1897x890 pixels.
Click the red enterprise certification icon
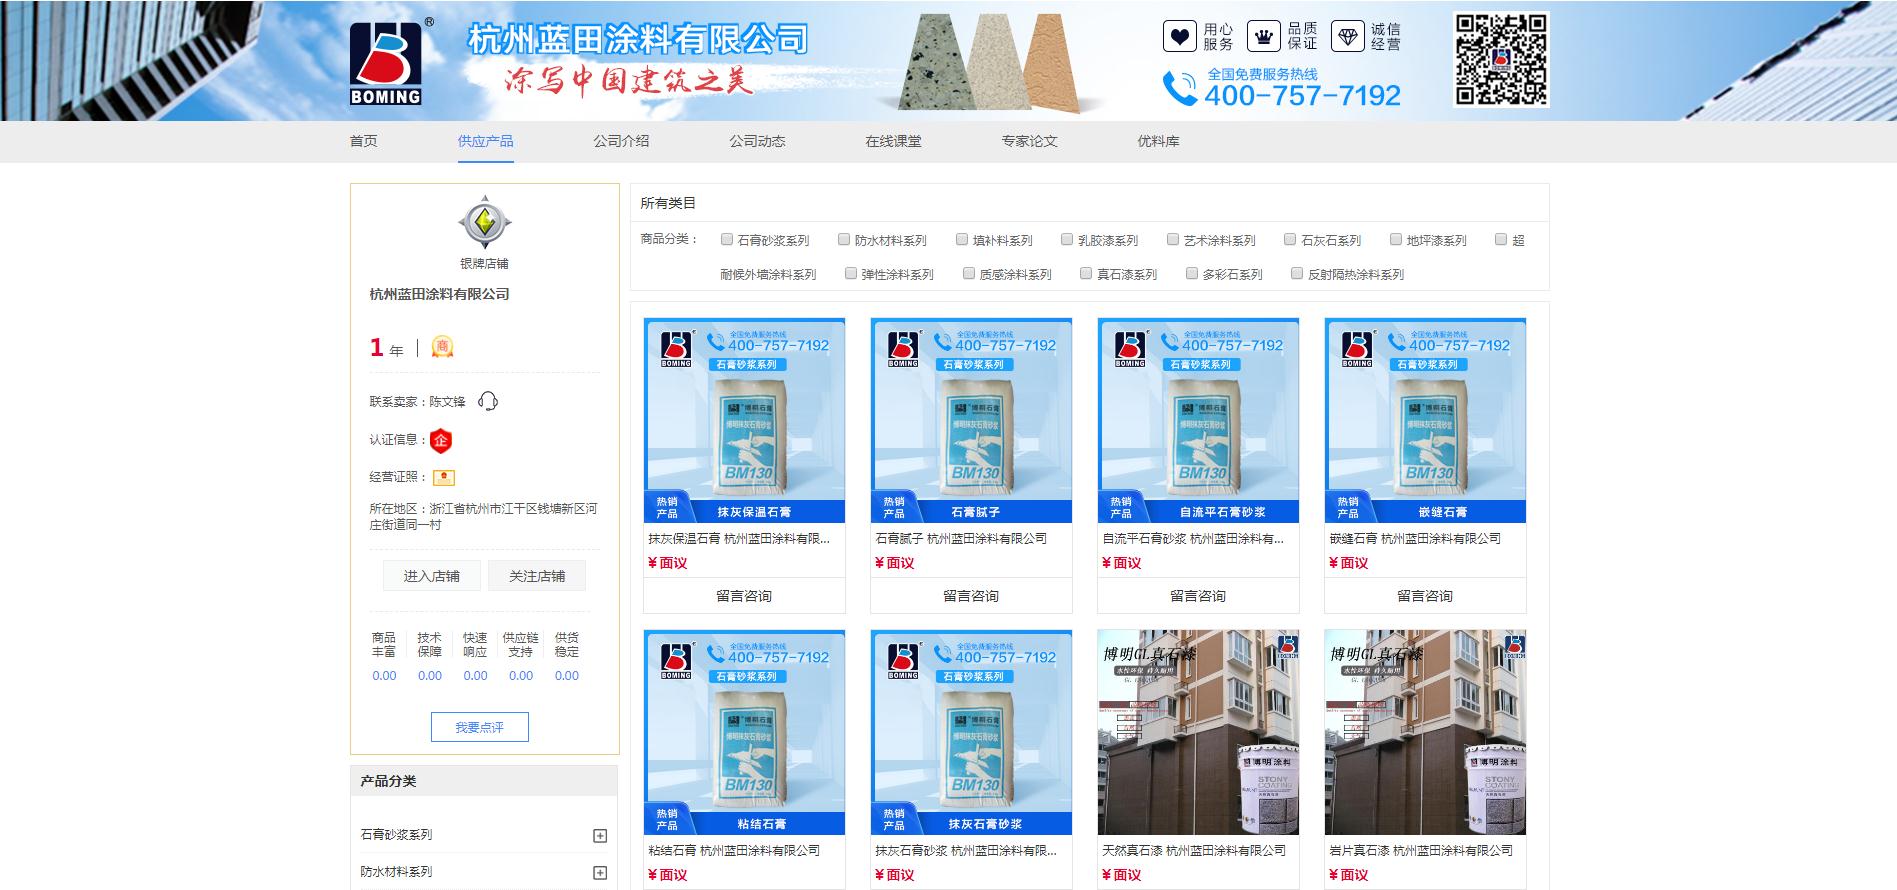point(441,440)
